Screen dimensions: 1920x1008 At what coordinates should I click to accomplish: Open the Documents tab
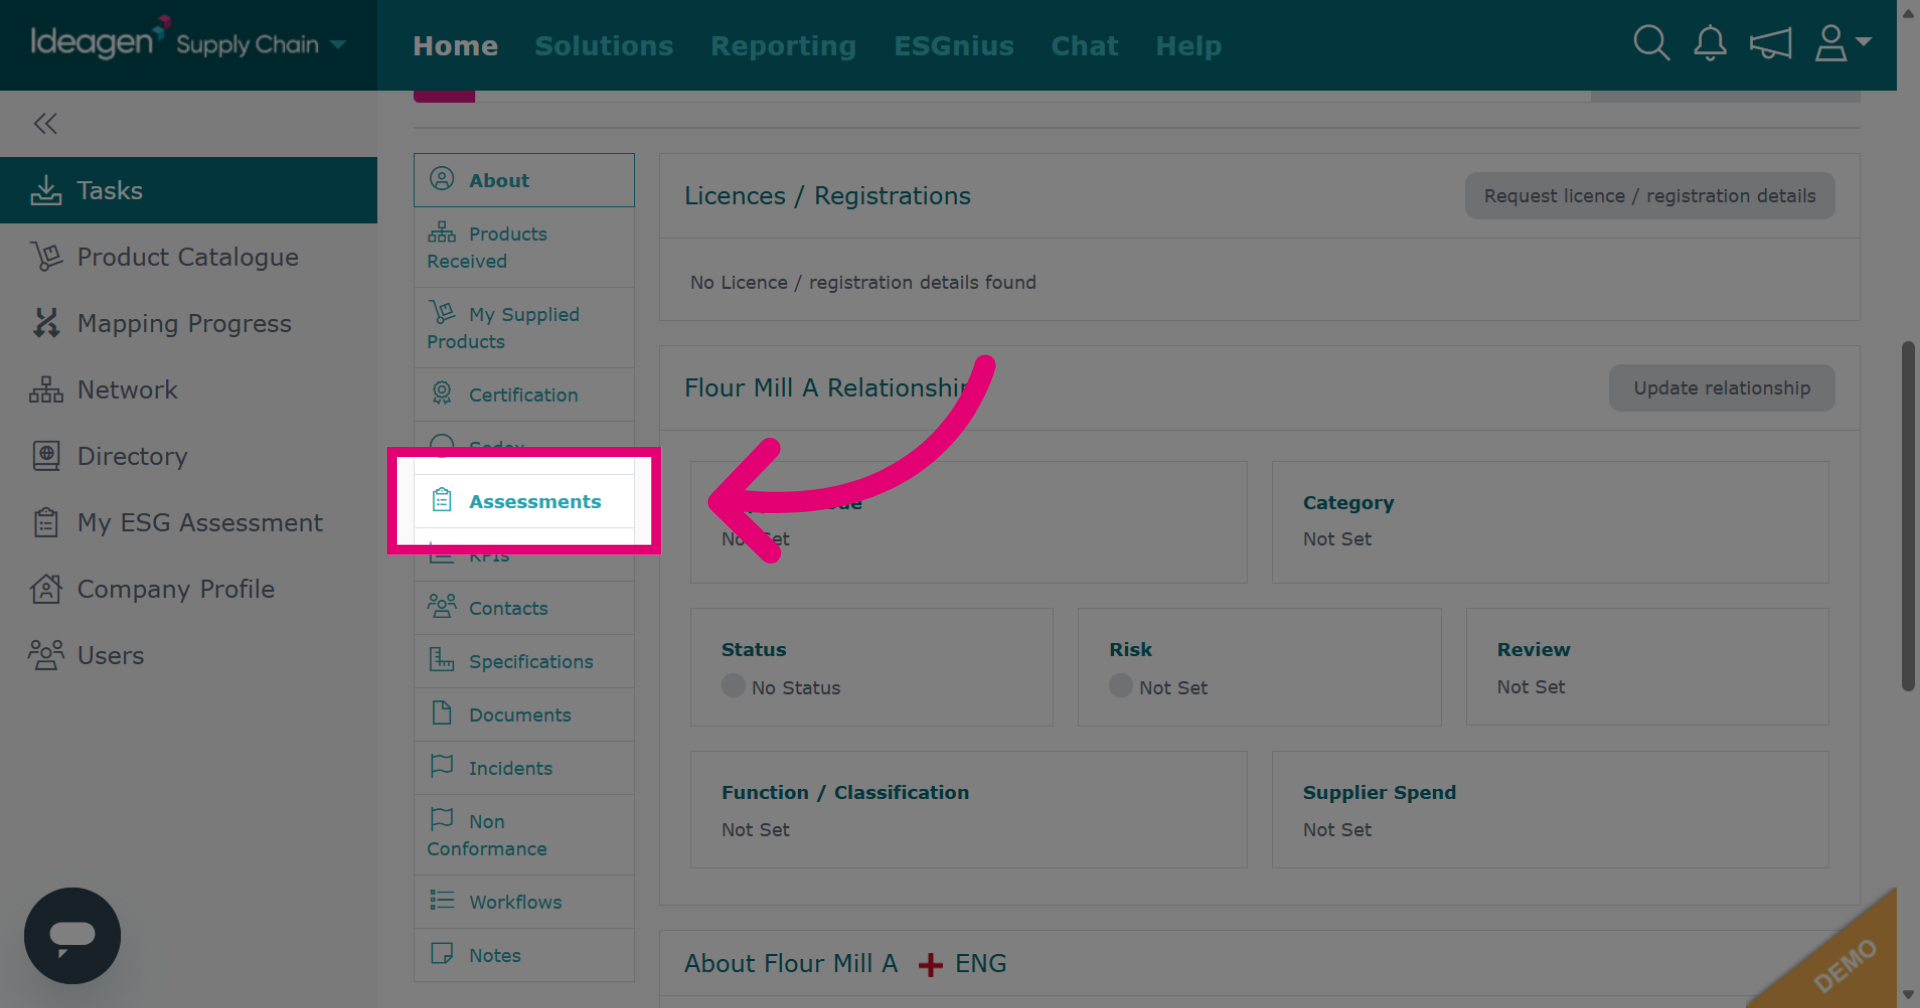pos(524,714)
